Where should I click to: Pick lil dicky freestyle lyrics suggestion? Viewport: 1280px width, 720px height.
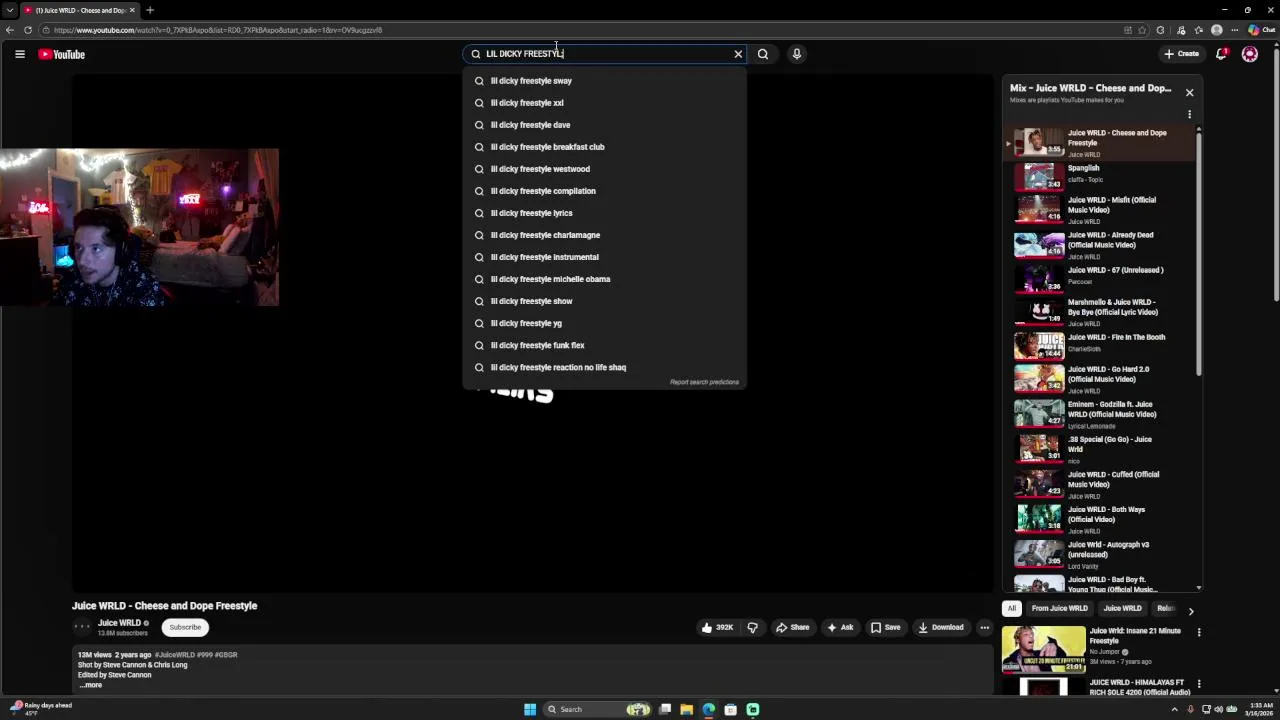[604, 213]
